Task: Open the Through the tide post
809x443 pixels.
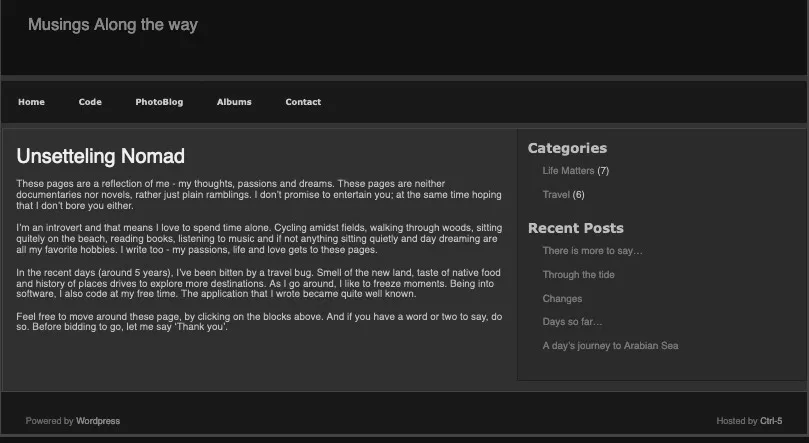Action: click(x=578, y=275)
